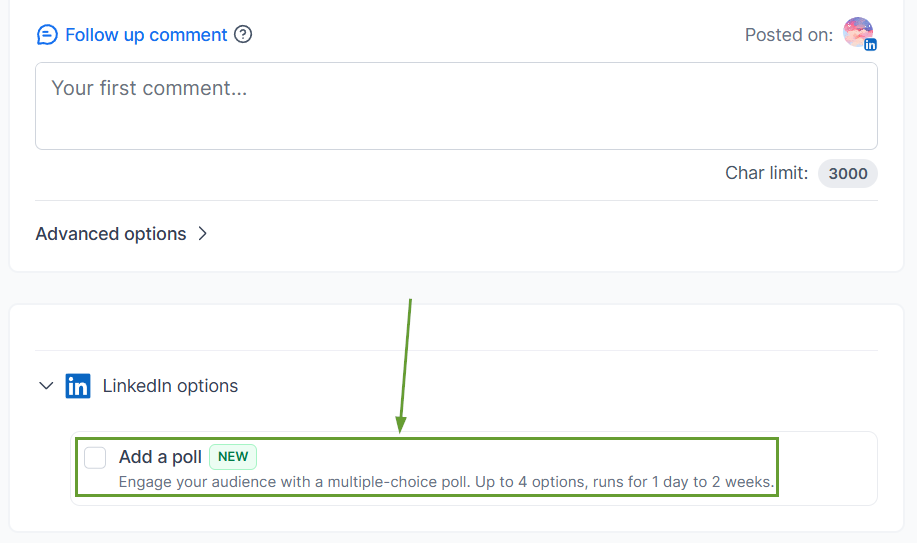Image resolution: width=917 pixels, height=543 pixels.
Task: Click the Char limit: label
Action: pos(767,173)
